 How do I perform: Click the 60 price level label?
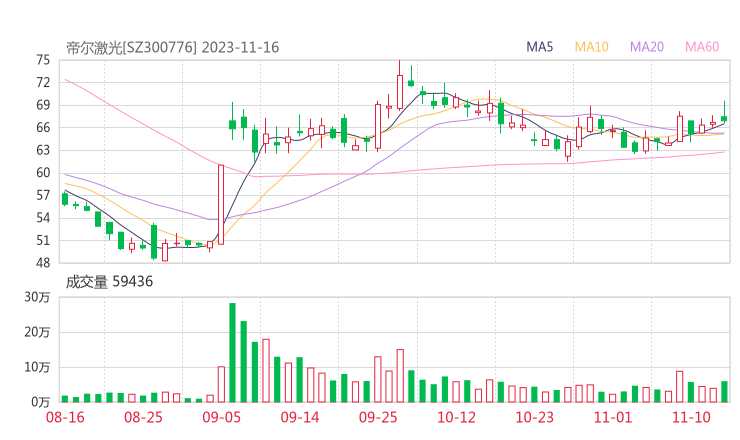click(x=42, y=173)
